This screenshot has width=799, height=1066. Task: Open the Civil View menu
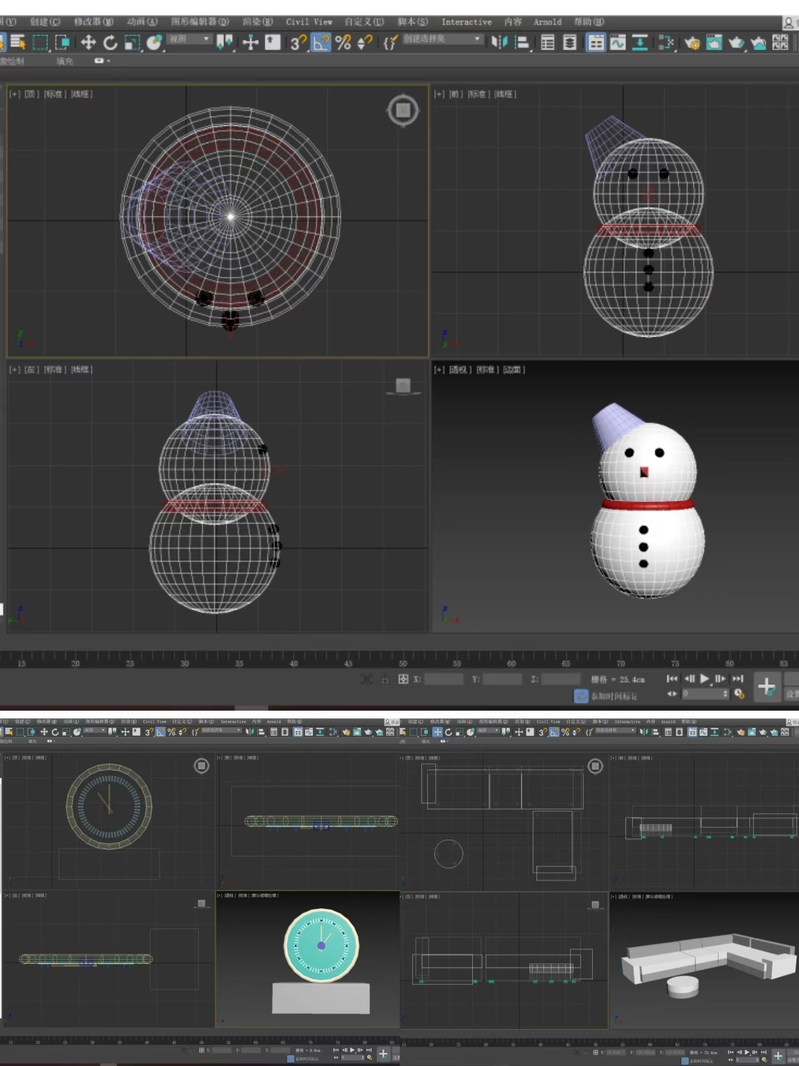(309, 21)
